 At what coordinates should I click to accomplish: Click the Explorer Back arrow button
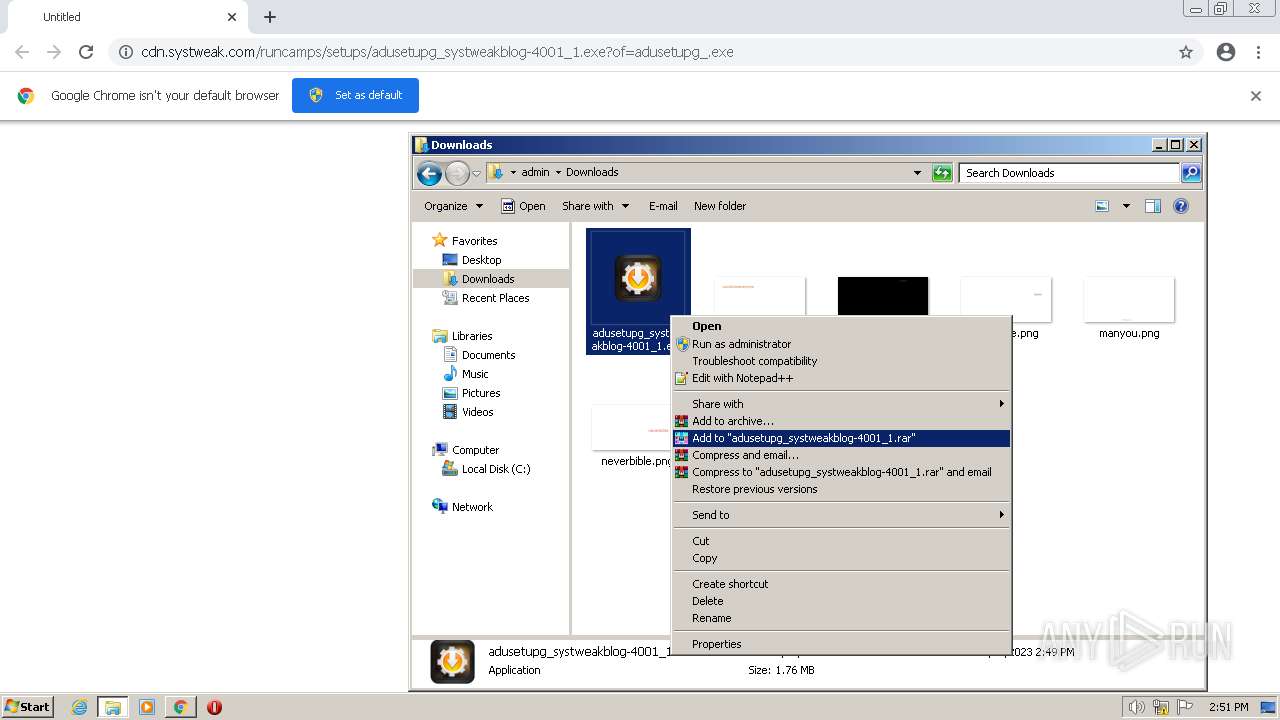pyautogui.click(x=430, y=174)
